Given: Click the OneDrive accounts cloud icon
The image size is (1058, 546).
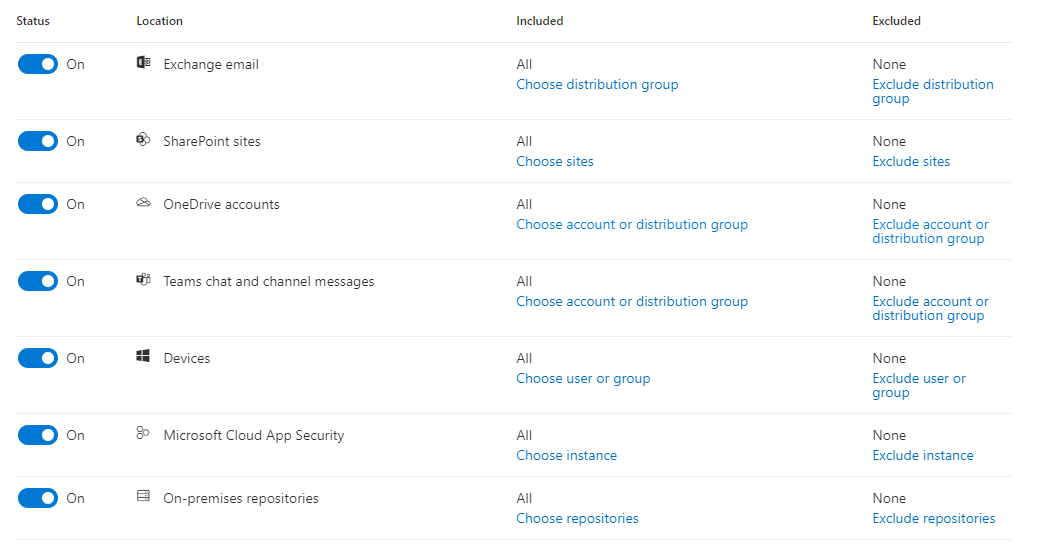Looking at the screenshot, I should click(x=143, y=203).
